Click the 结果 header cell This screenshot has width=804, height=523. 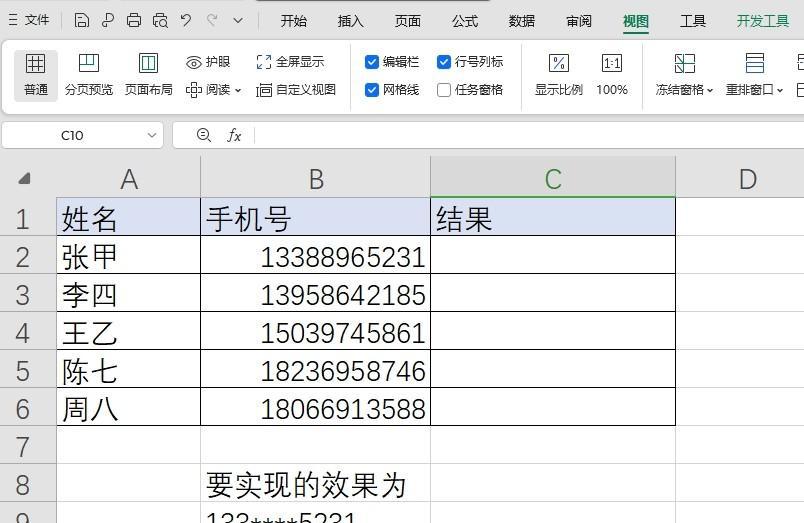pyautogui.click(x=553, y=217)
